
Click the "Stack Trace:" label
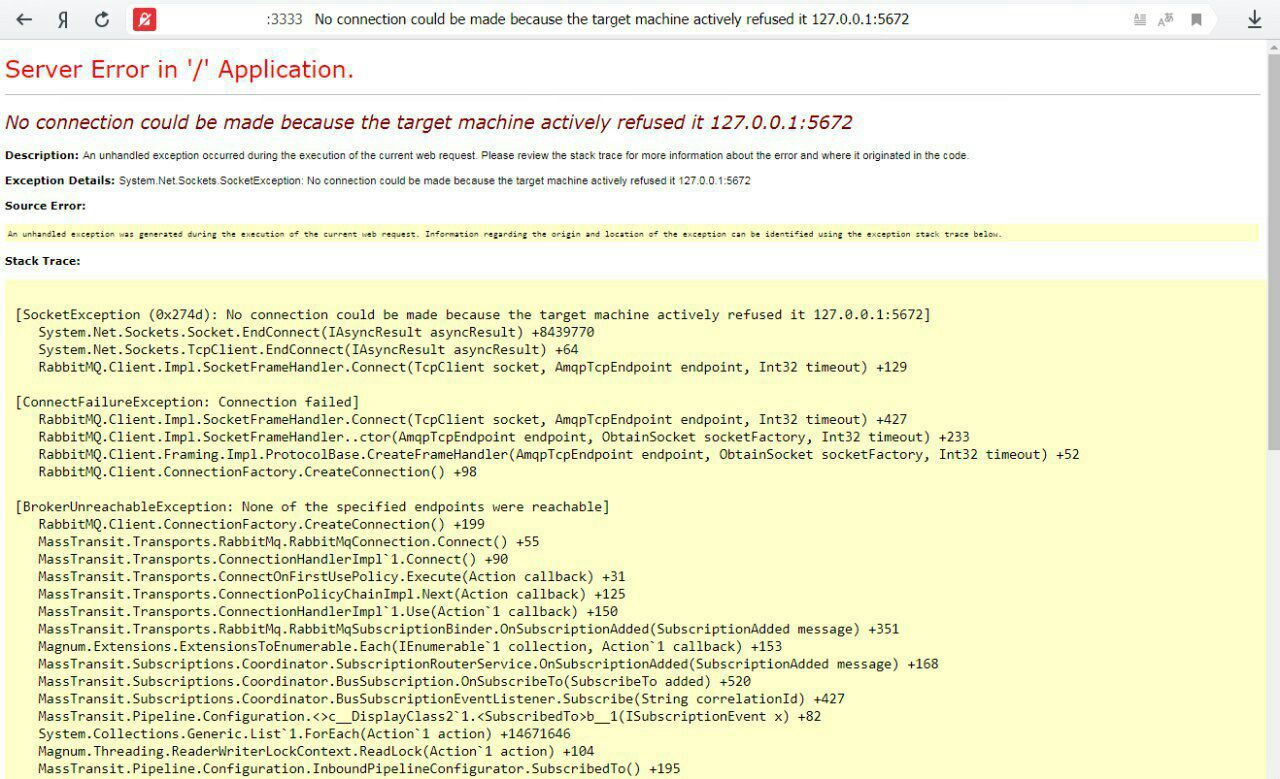(42, 261)
